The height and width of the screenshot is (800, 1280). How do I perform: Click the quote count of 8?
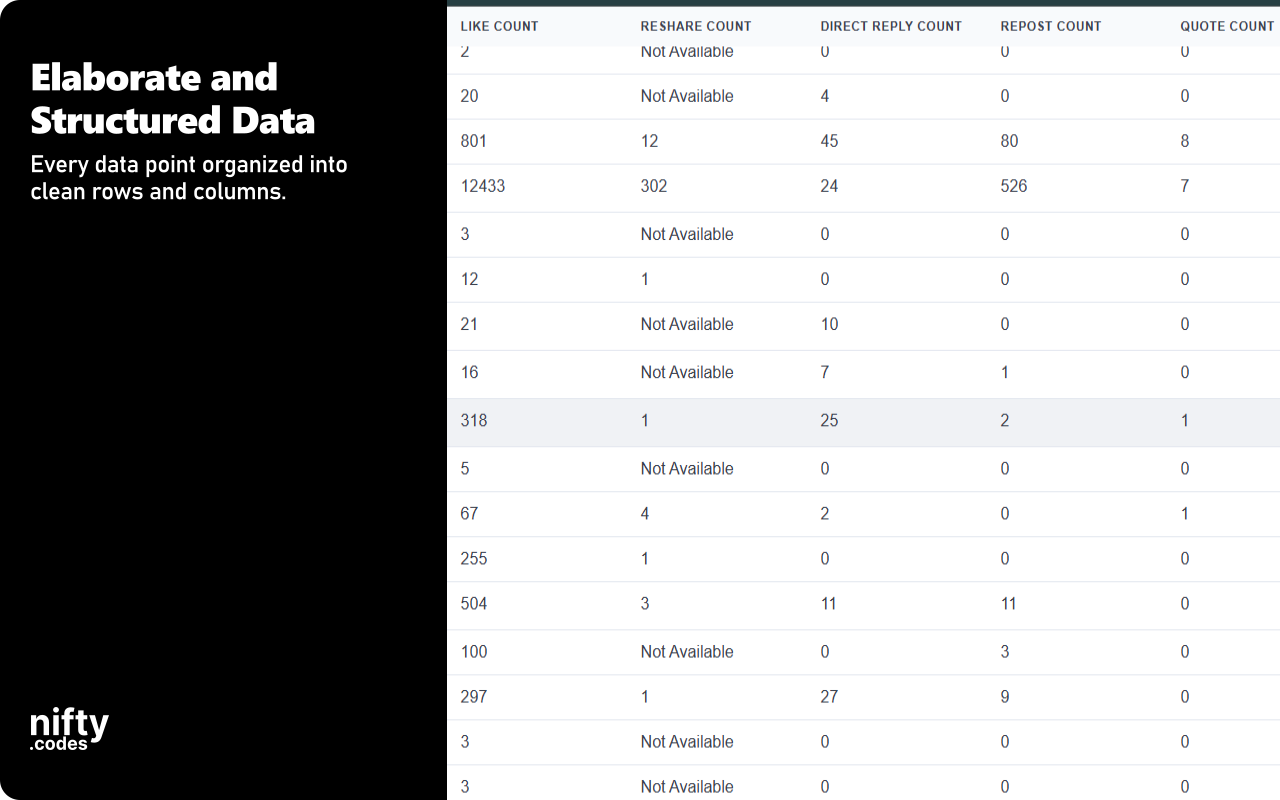coord(1184,141)
